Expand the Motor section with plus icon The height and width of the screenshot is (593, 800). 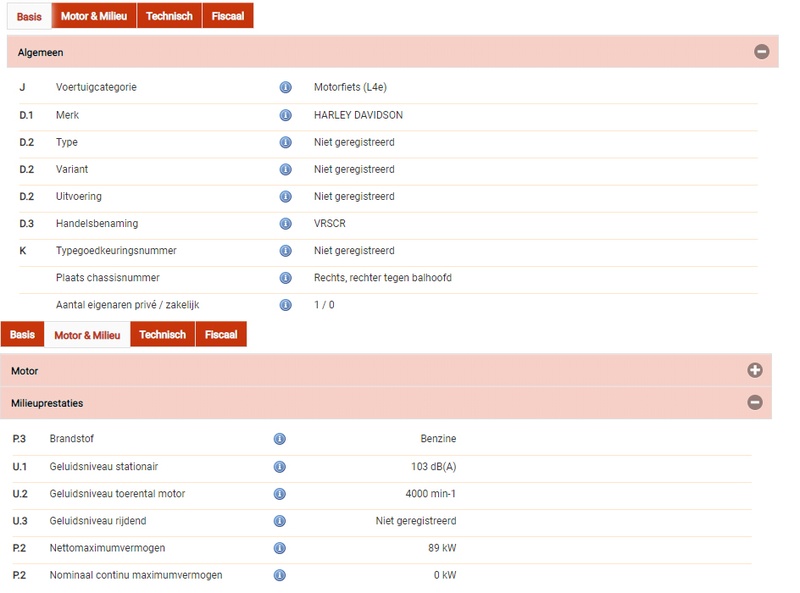coord(755,370)
